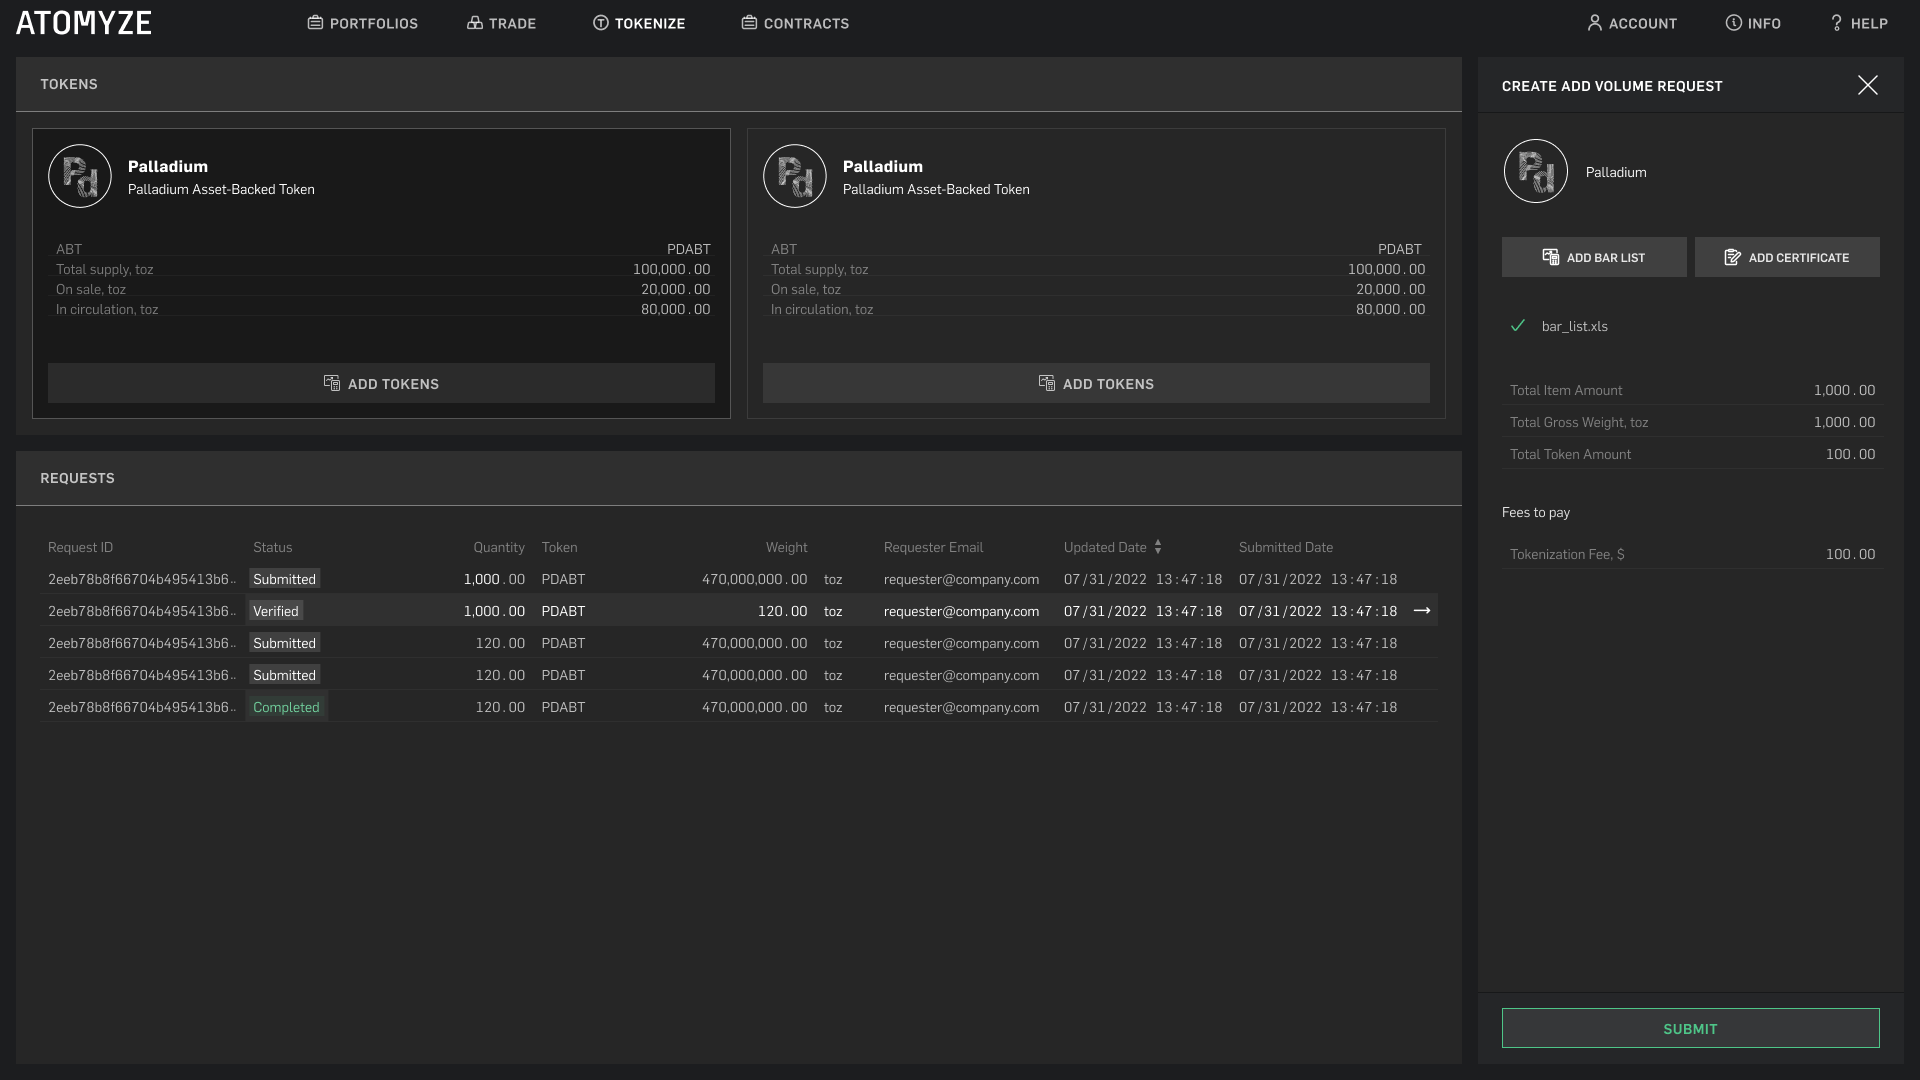Screen dimensions: 1920x1080
Task: Click the bar_list.xls checkmark icon
Action: coord(1518,326)
